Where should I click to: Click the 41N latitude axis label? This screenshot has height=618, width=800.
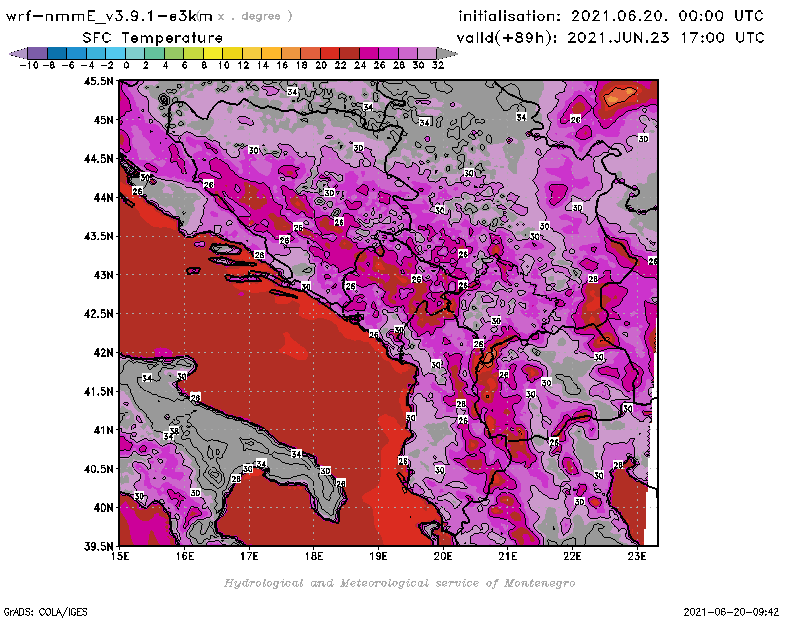coord(104,430)
